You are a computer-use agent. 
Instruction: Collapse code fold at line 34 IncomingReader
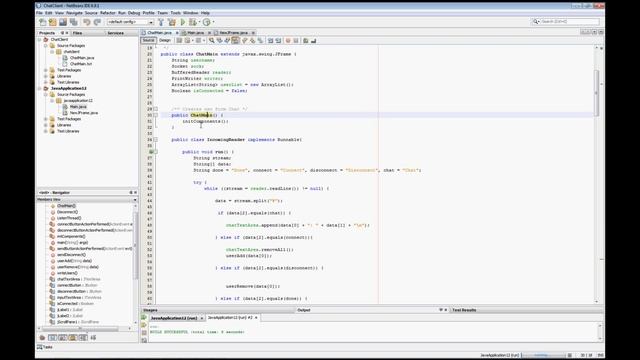(156, 140)
